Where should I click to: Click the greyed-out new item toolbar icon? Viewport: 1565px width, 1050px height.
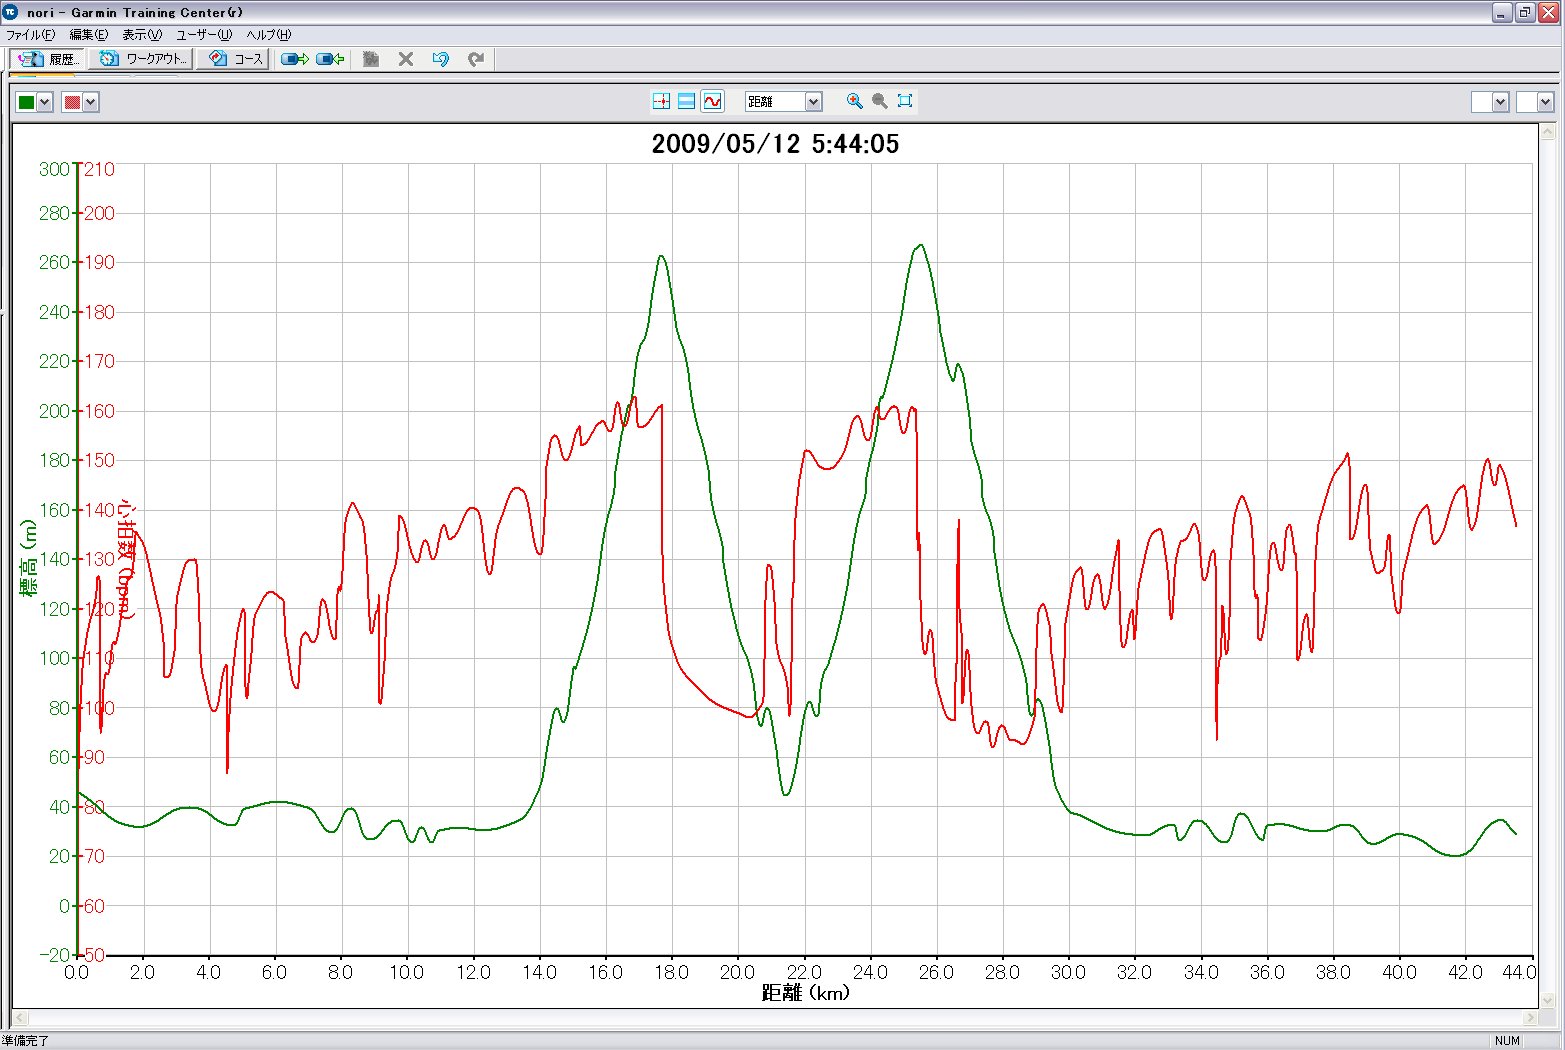pyautogui.click(x=371, y=59)
